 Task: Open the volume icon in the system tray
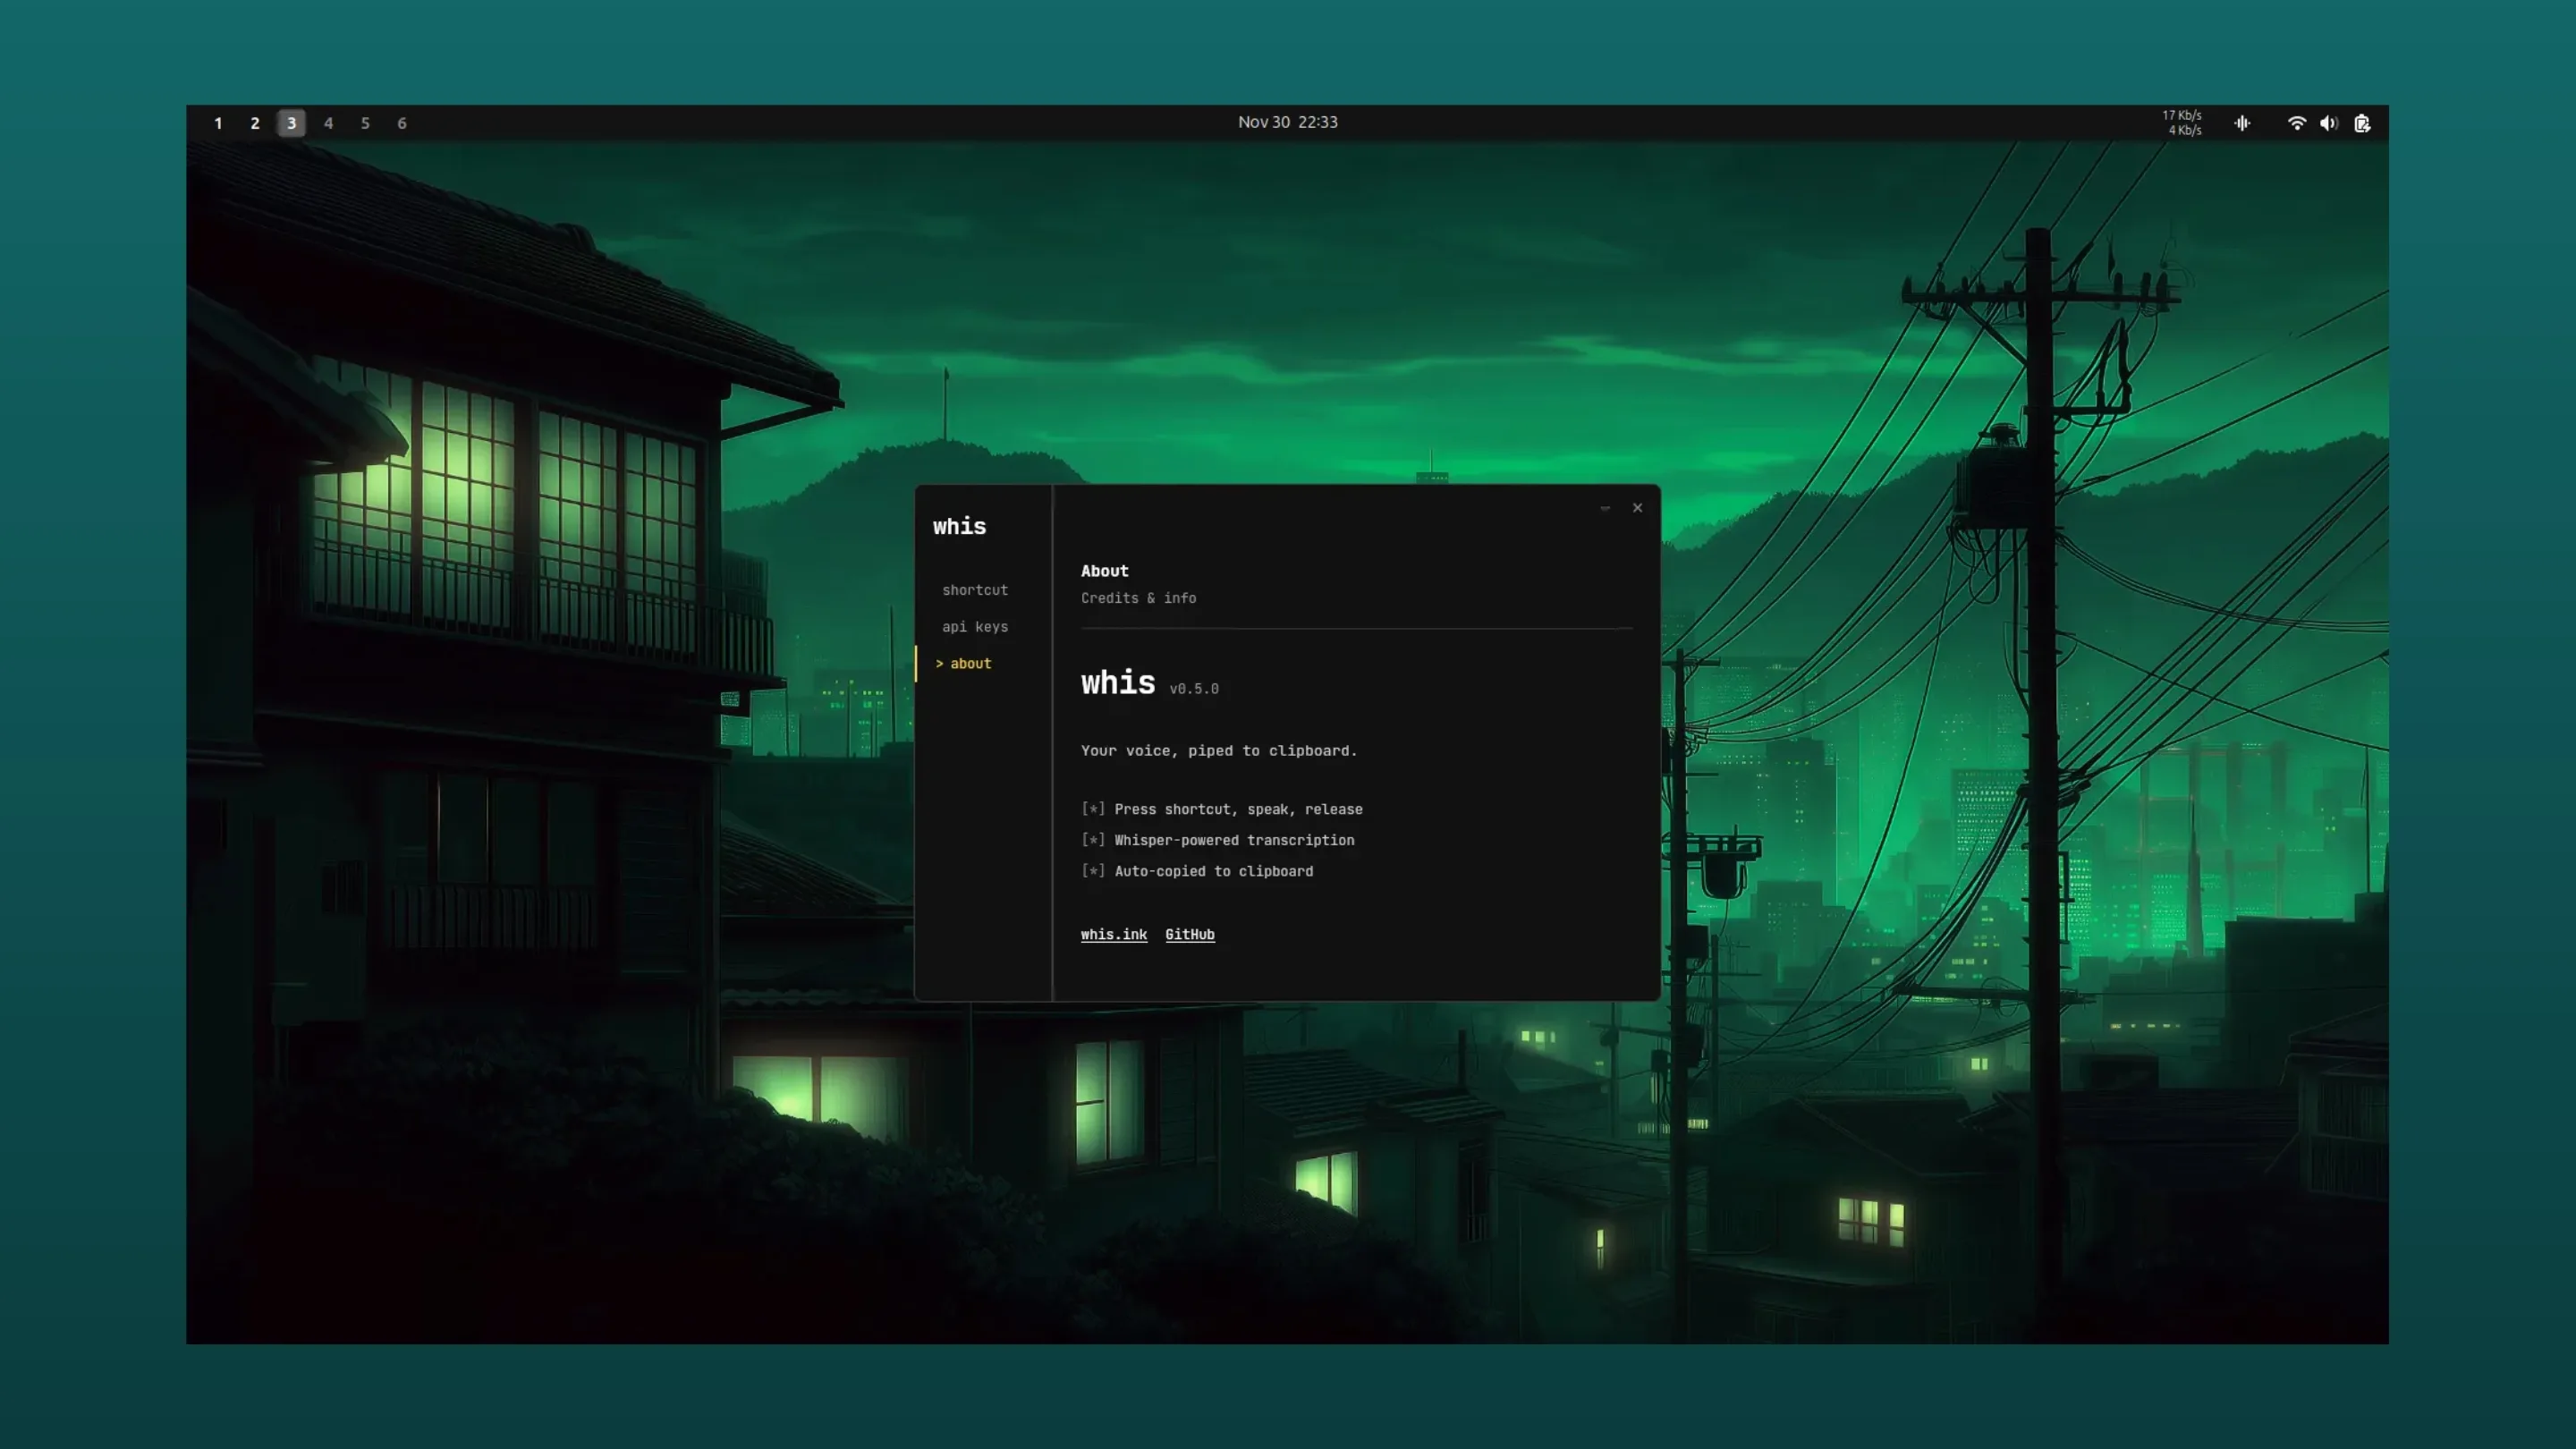click(2329, 122)
